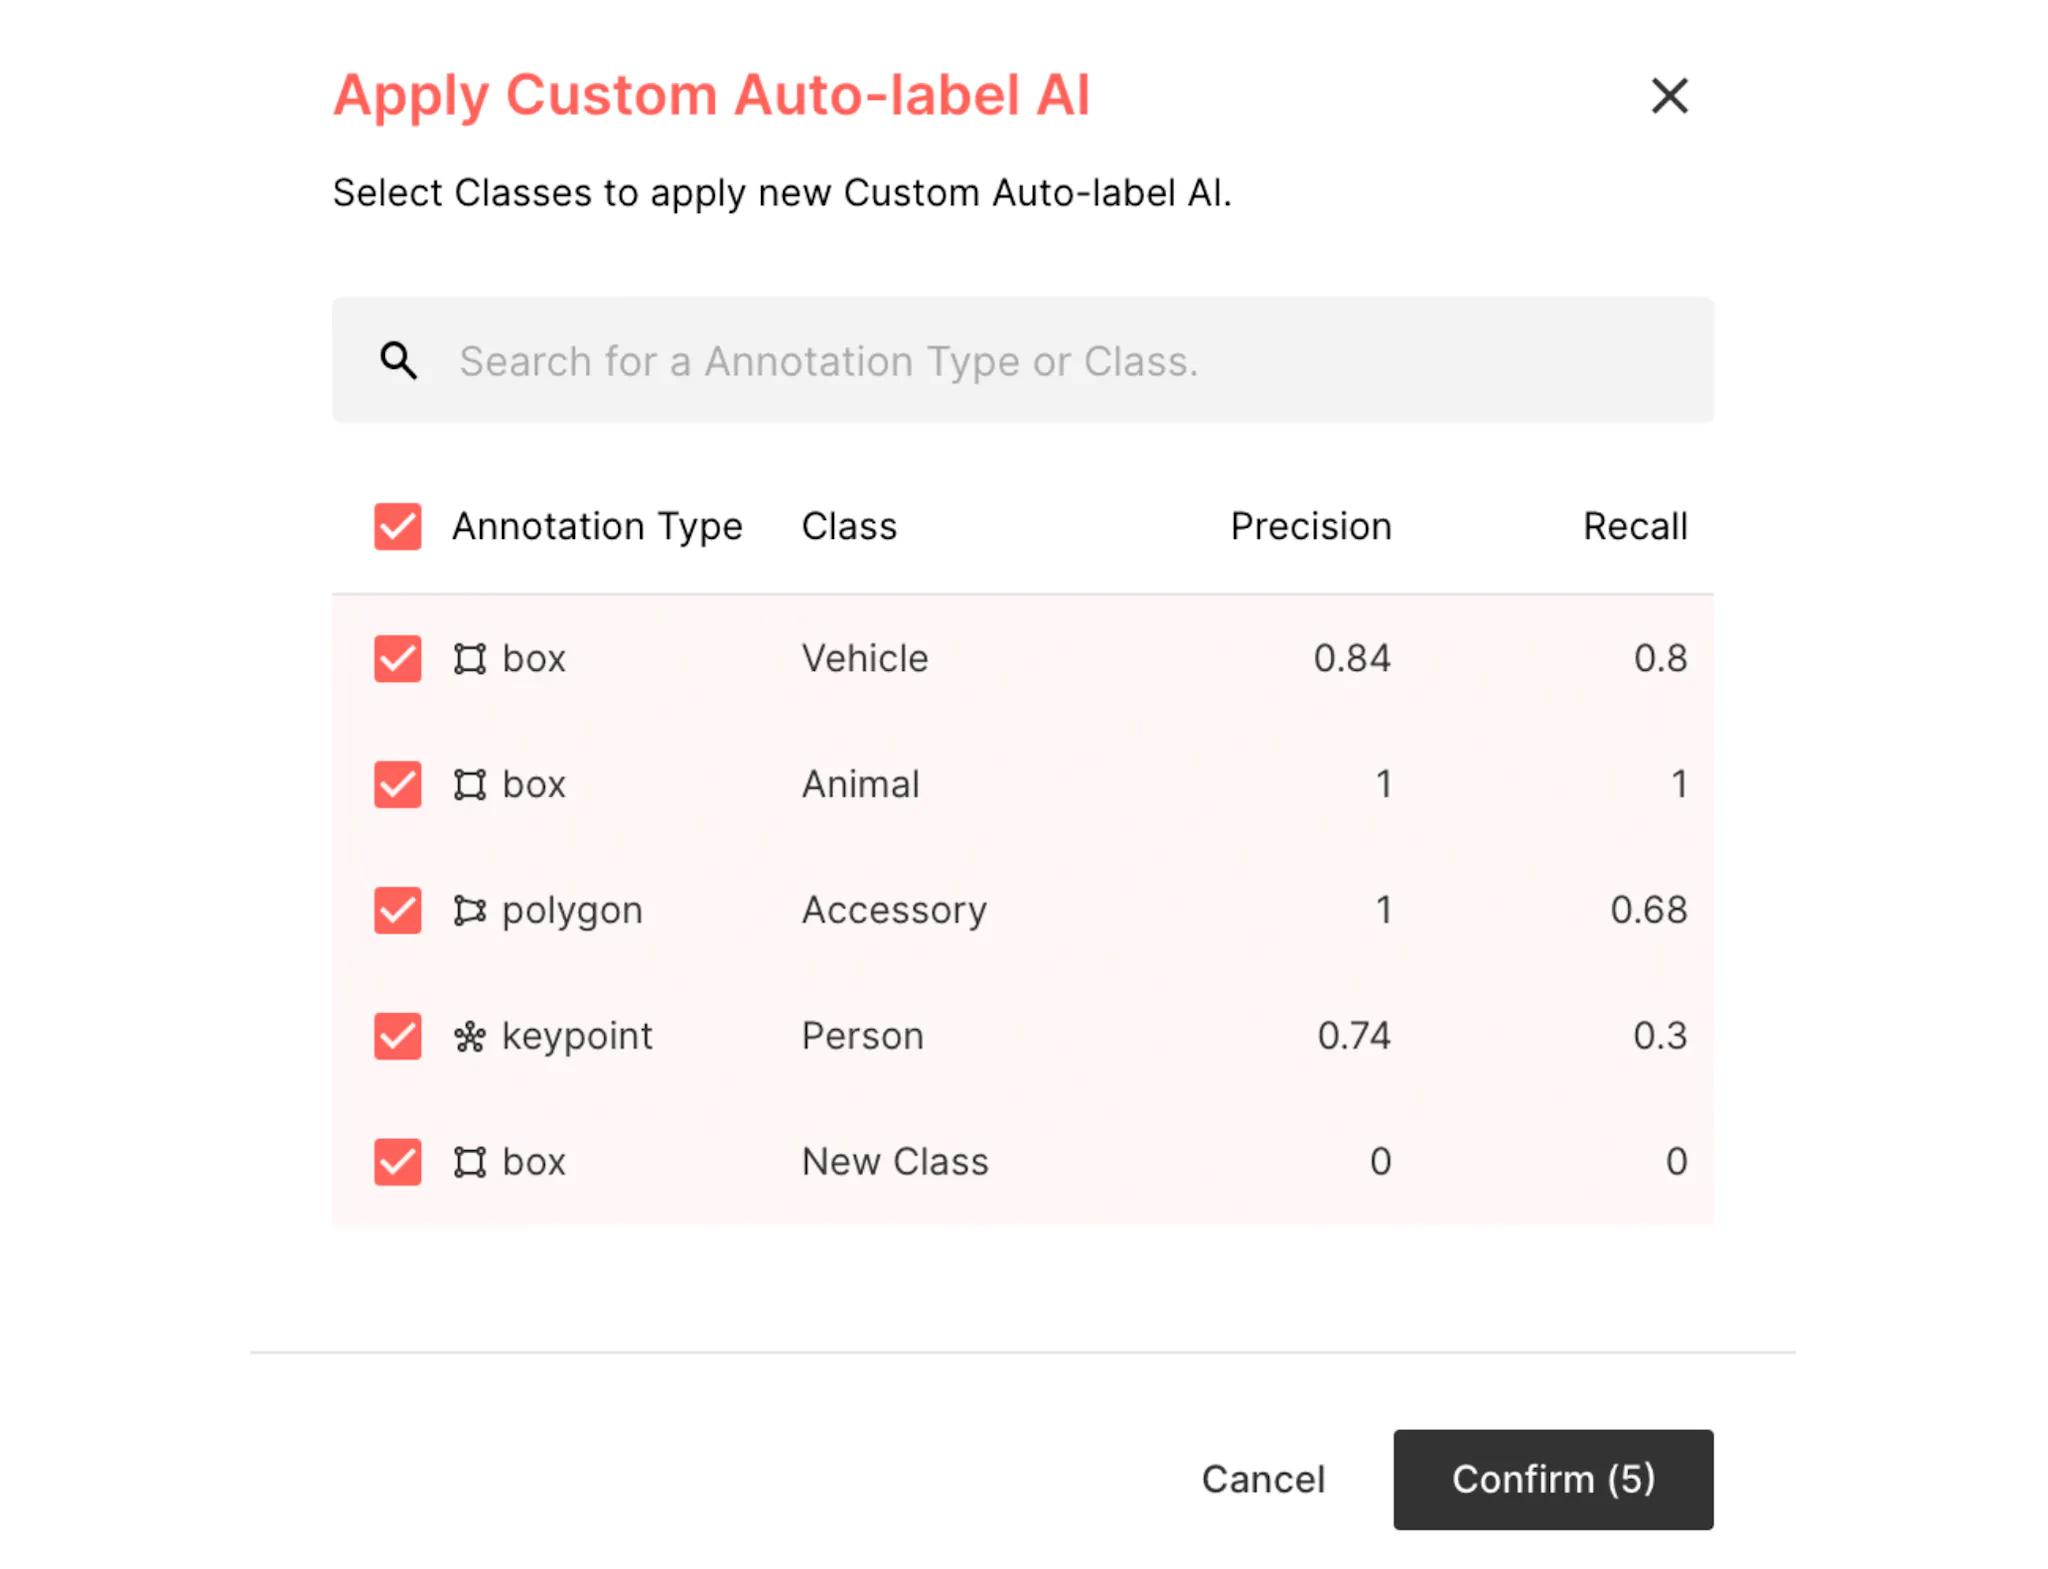The height and width of the screenshot is (1569, 2048).
Task: Click the box icon in Animal row
Action: (x=470, y=785)
